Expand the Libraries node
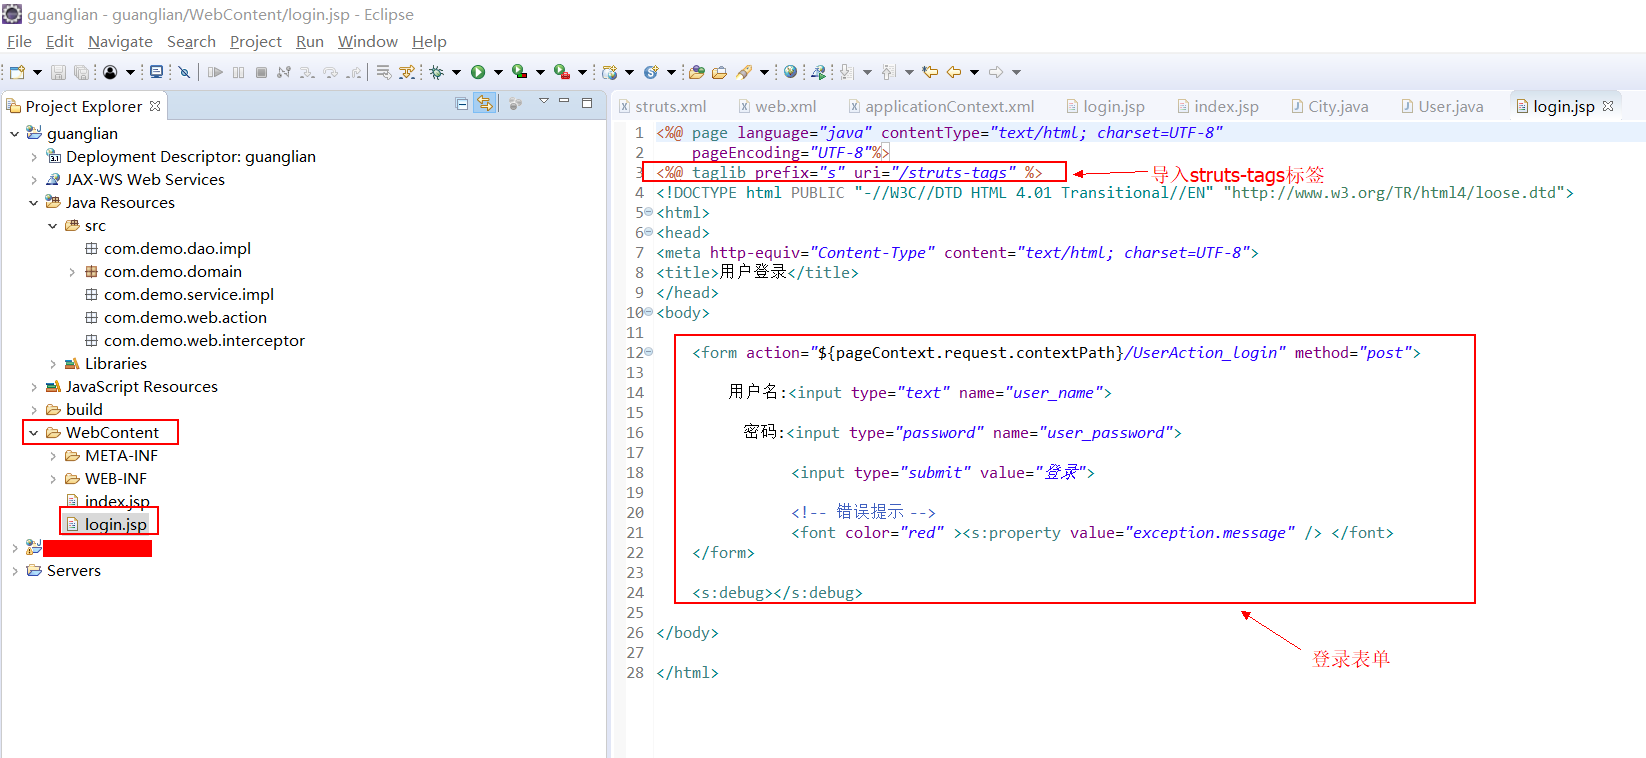The width and height of the screenshot is (1646, 758). tap(53, 364)
